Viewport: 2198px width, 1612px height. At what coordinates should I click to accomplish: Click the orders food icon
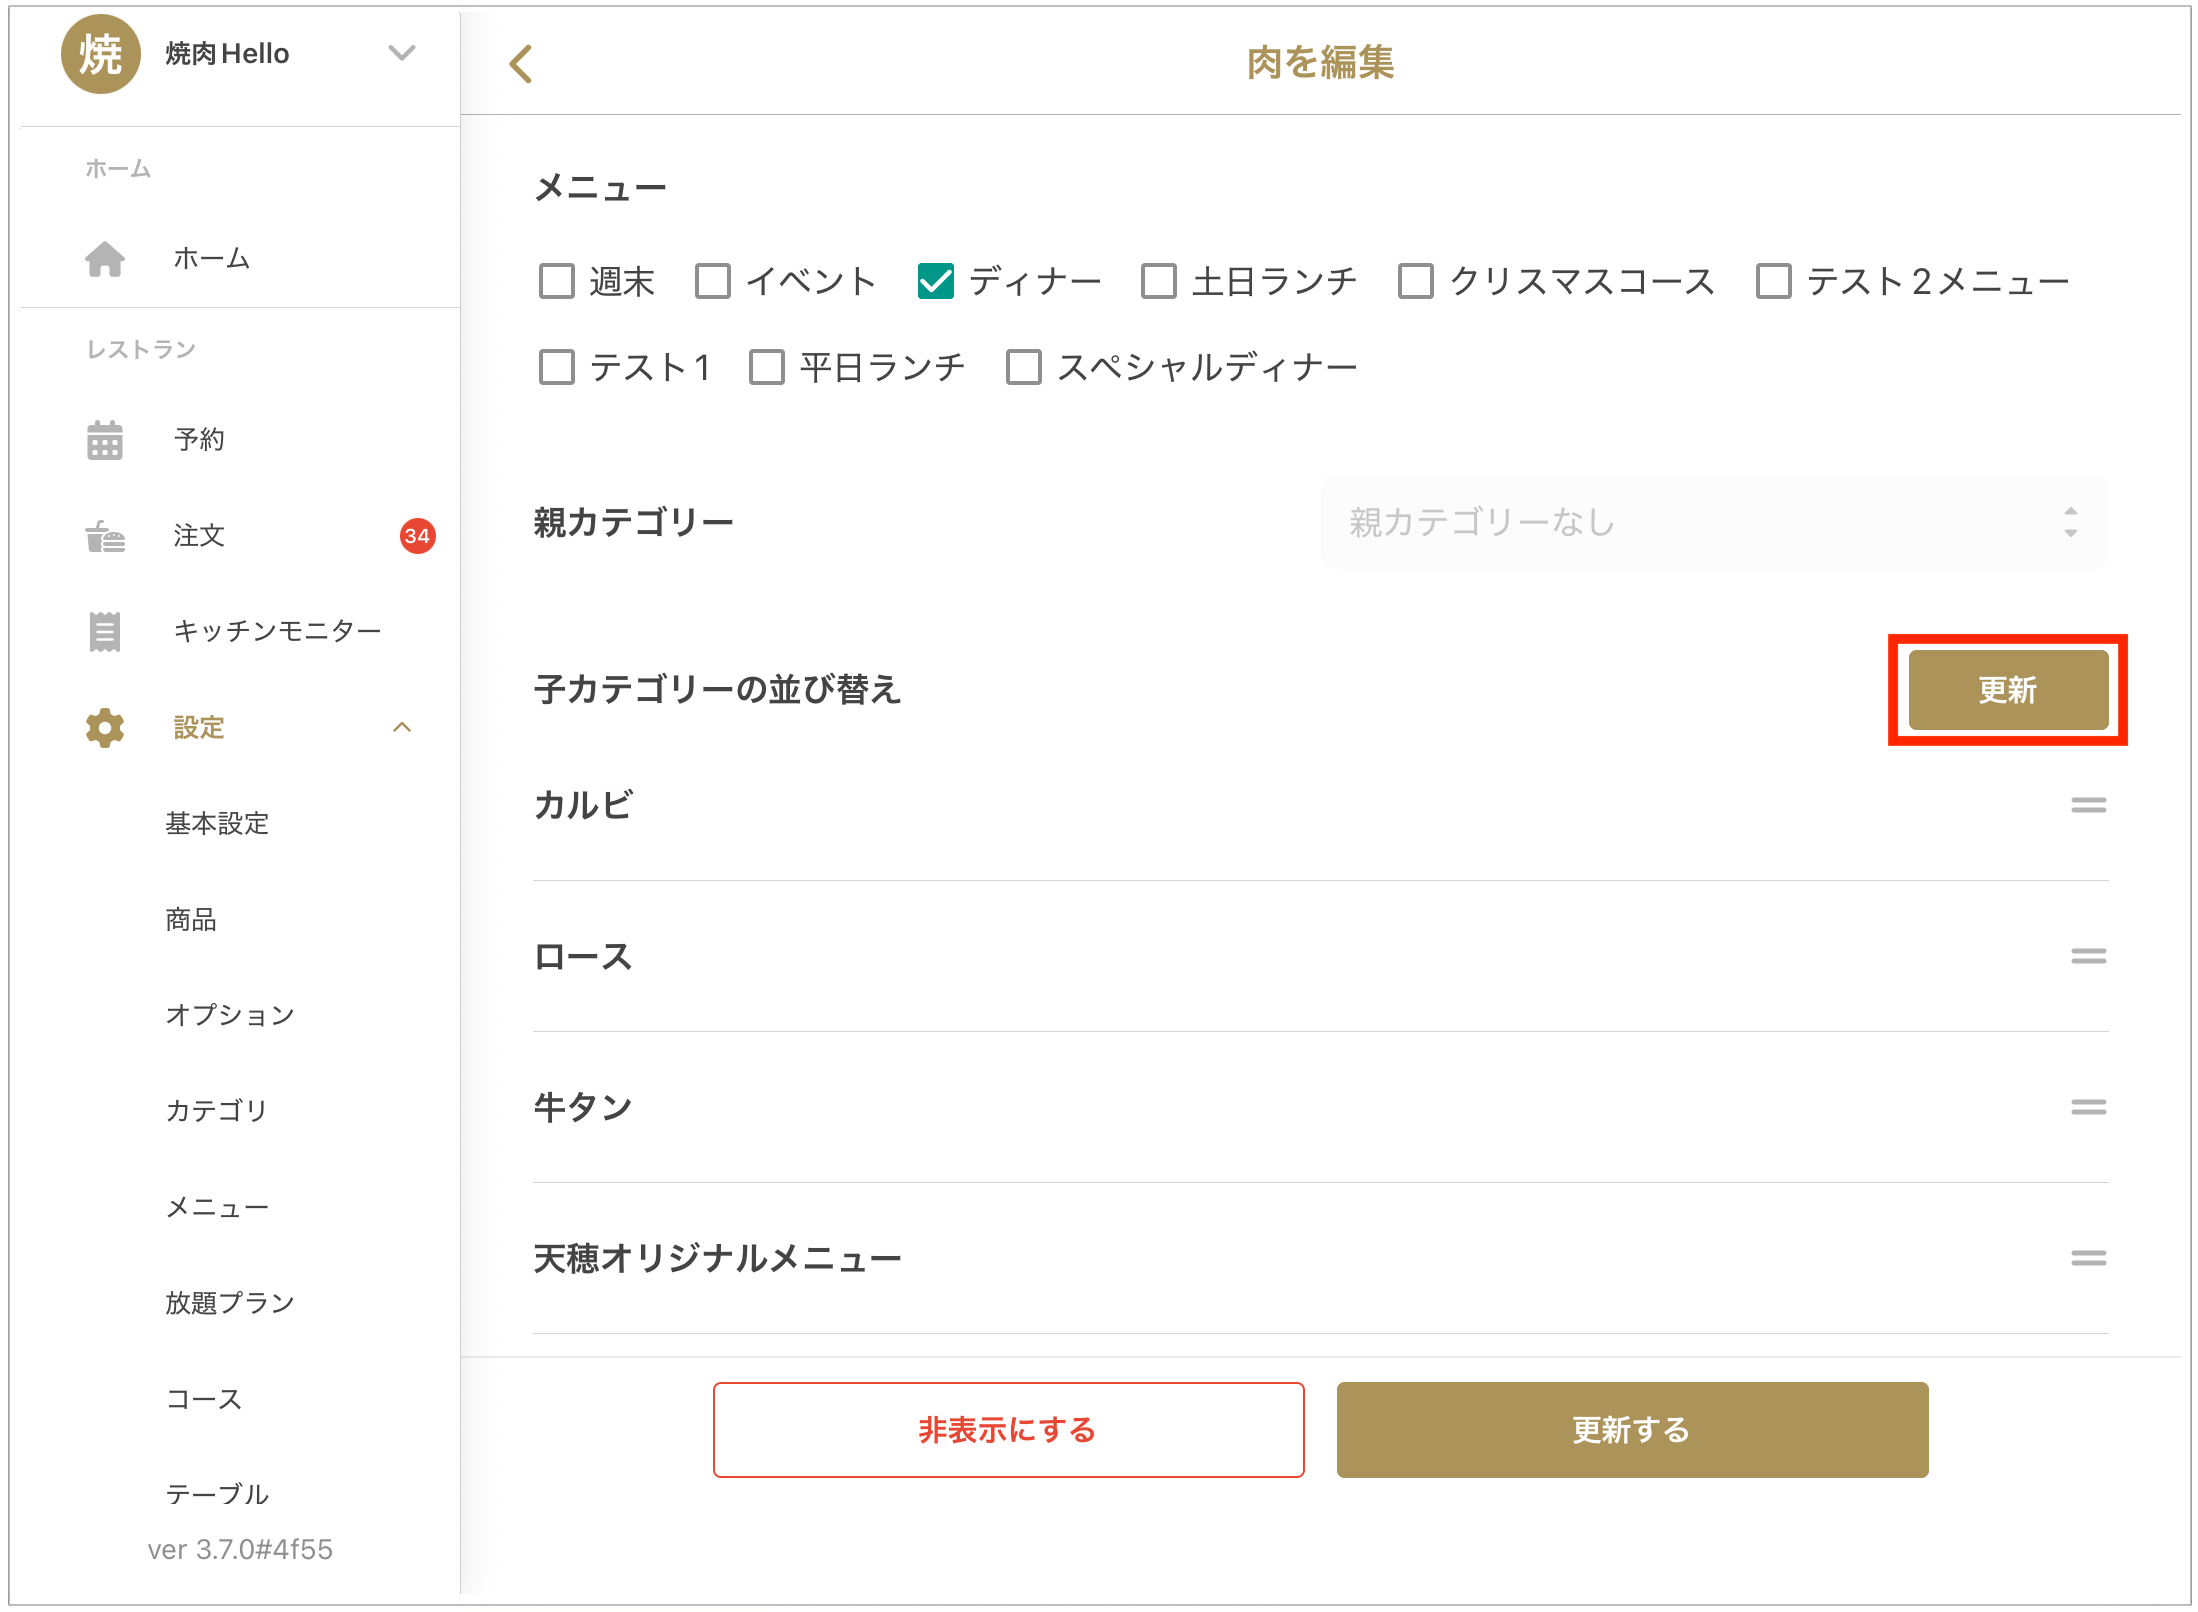(105, 536)
